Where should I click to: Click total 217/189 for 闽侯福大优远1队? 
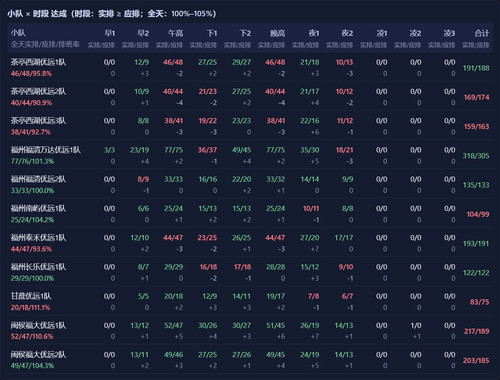click(477, 331)
